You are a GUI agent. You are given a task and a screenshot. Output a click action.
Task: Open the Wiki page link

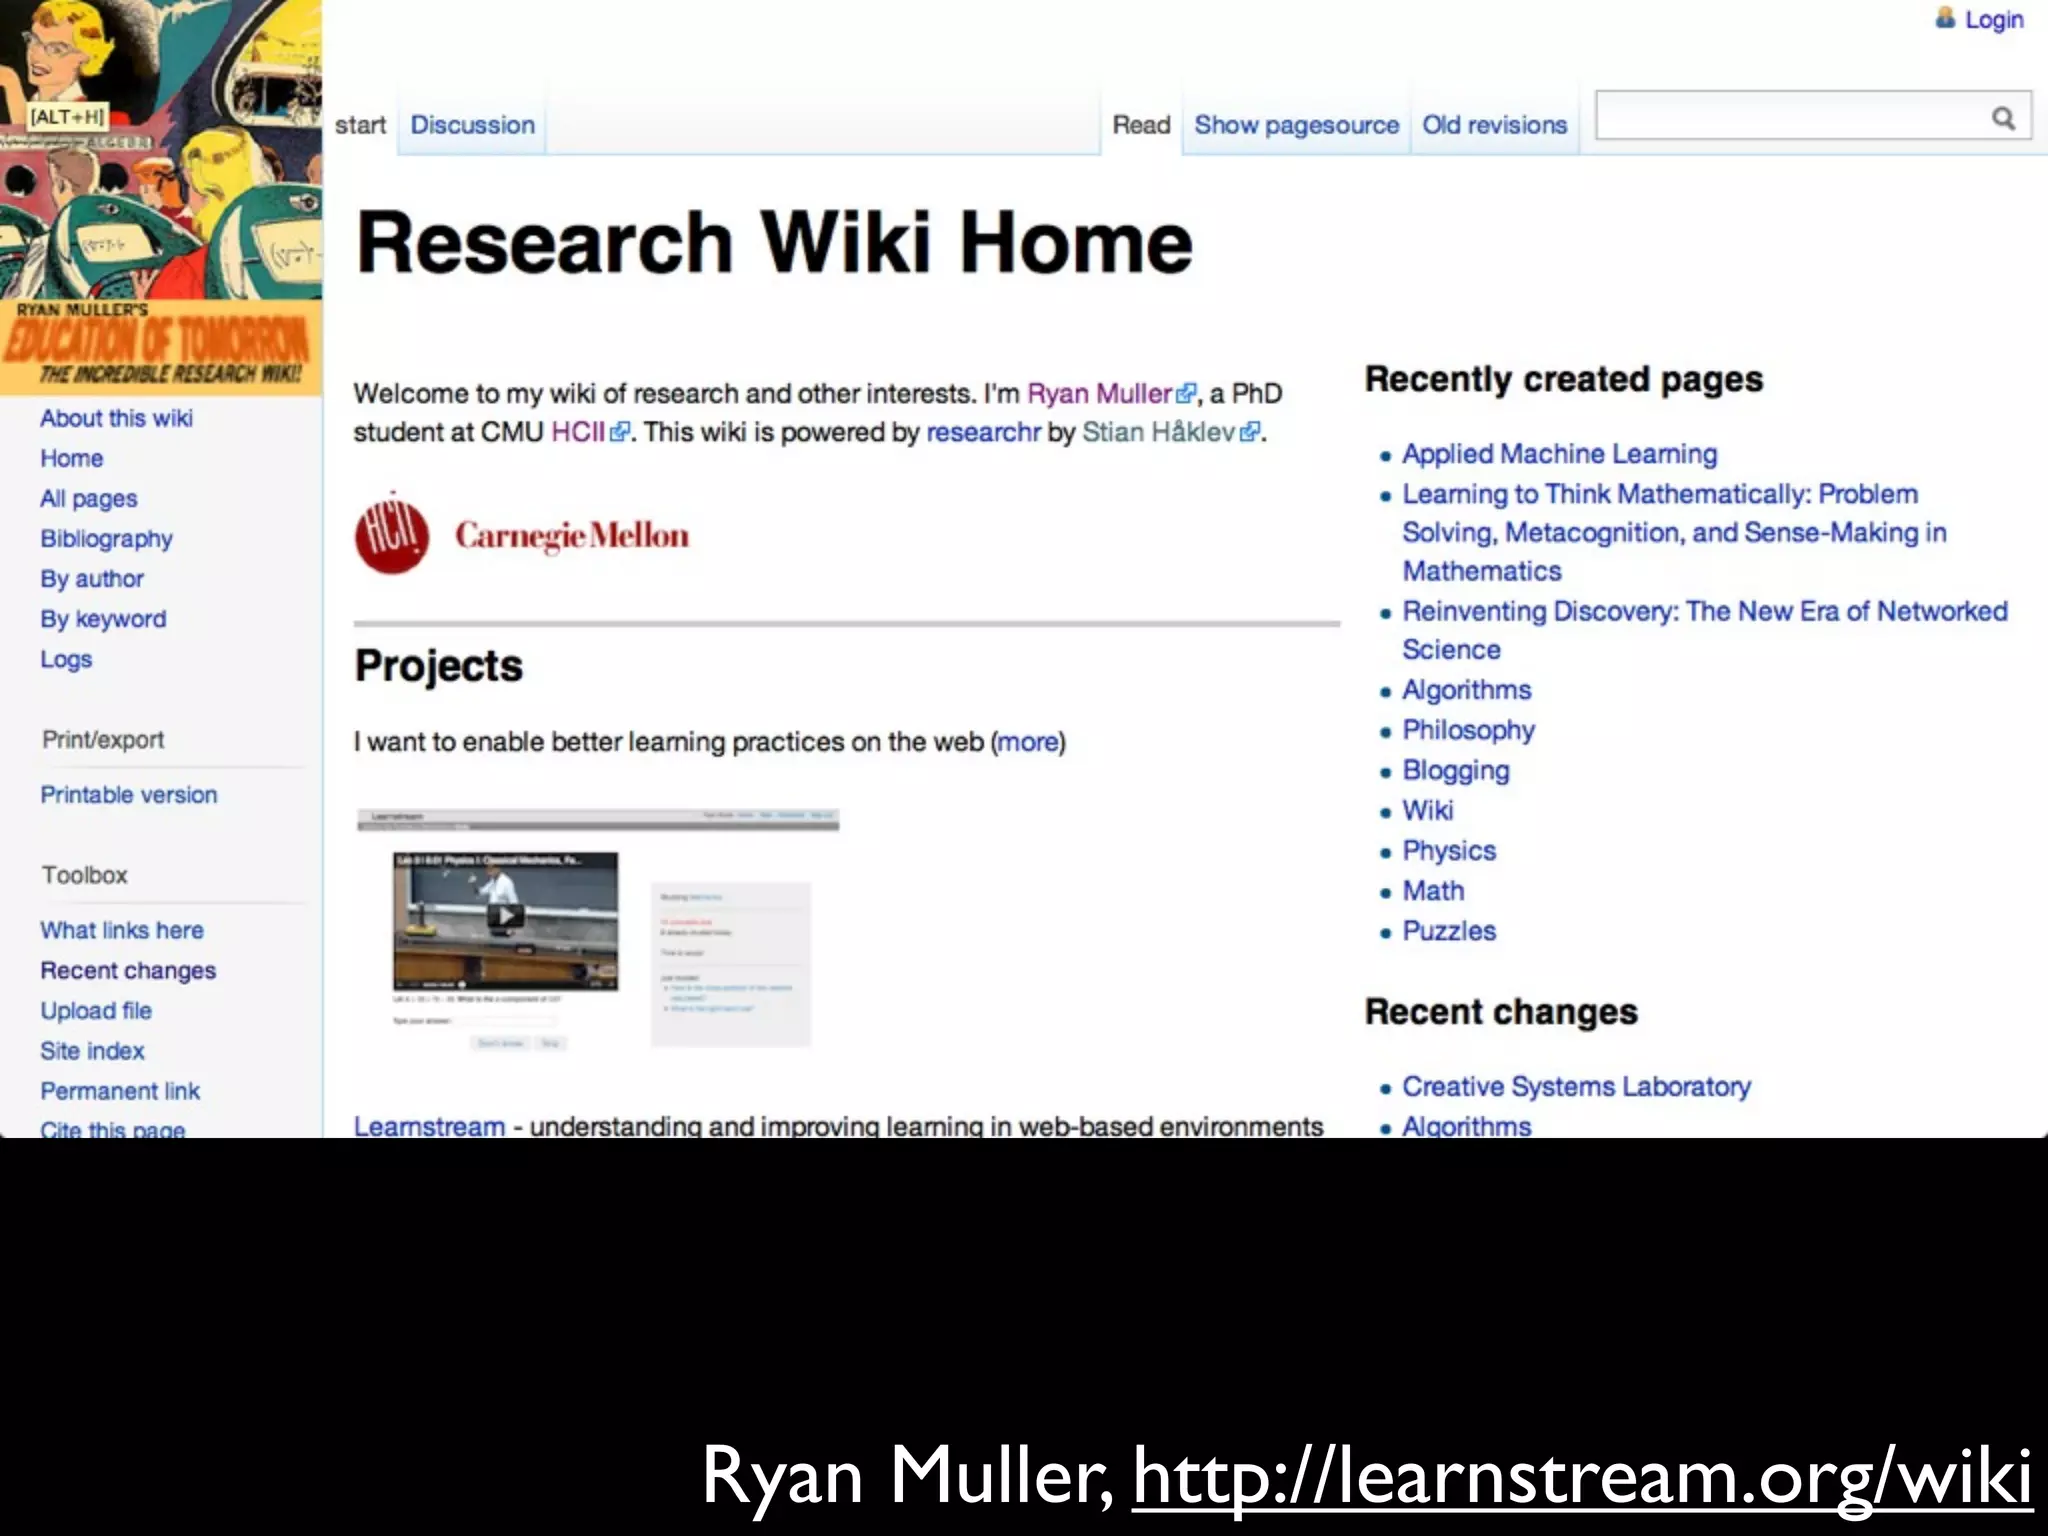[x=1427, y=811]
